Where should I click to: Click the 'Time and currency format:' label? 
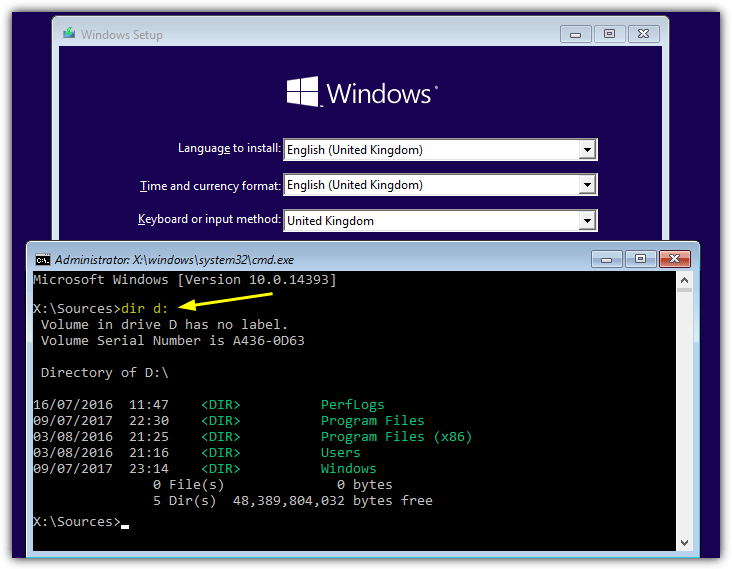(x=211, y=186)
